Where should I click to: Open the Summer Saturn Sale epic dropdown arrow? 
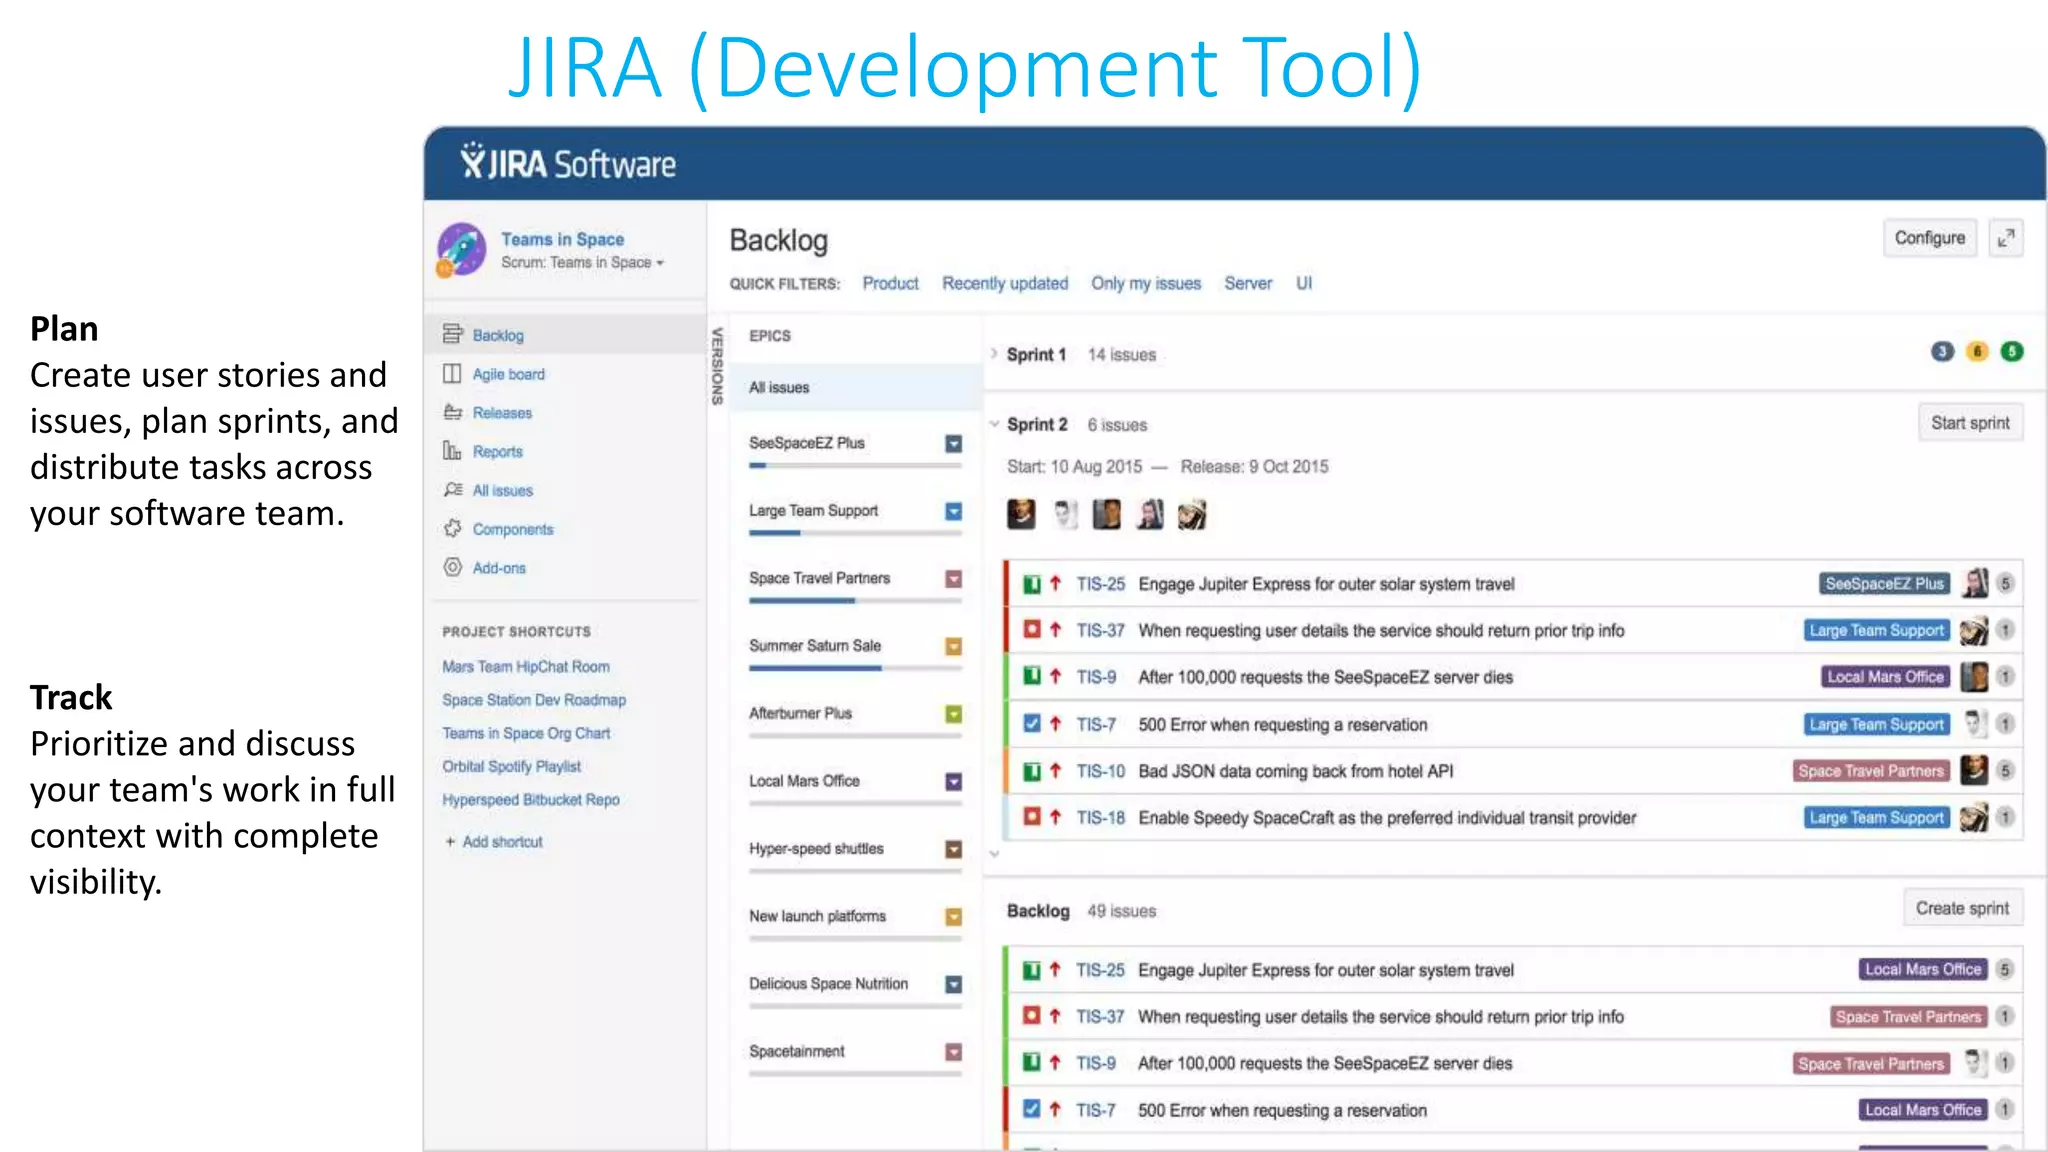pos(954,646)
